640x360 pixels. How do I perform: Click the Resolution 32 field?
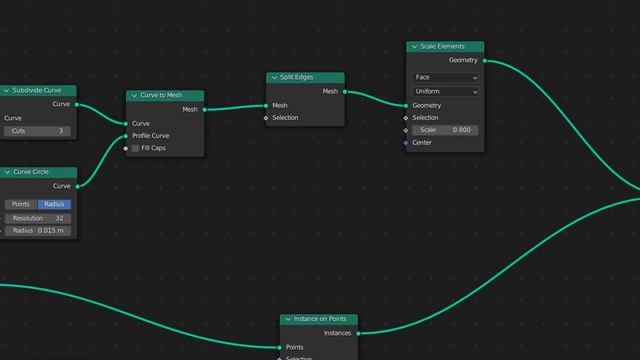coord(38,218)
